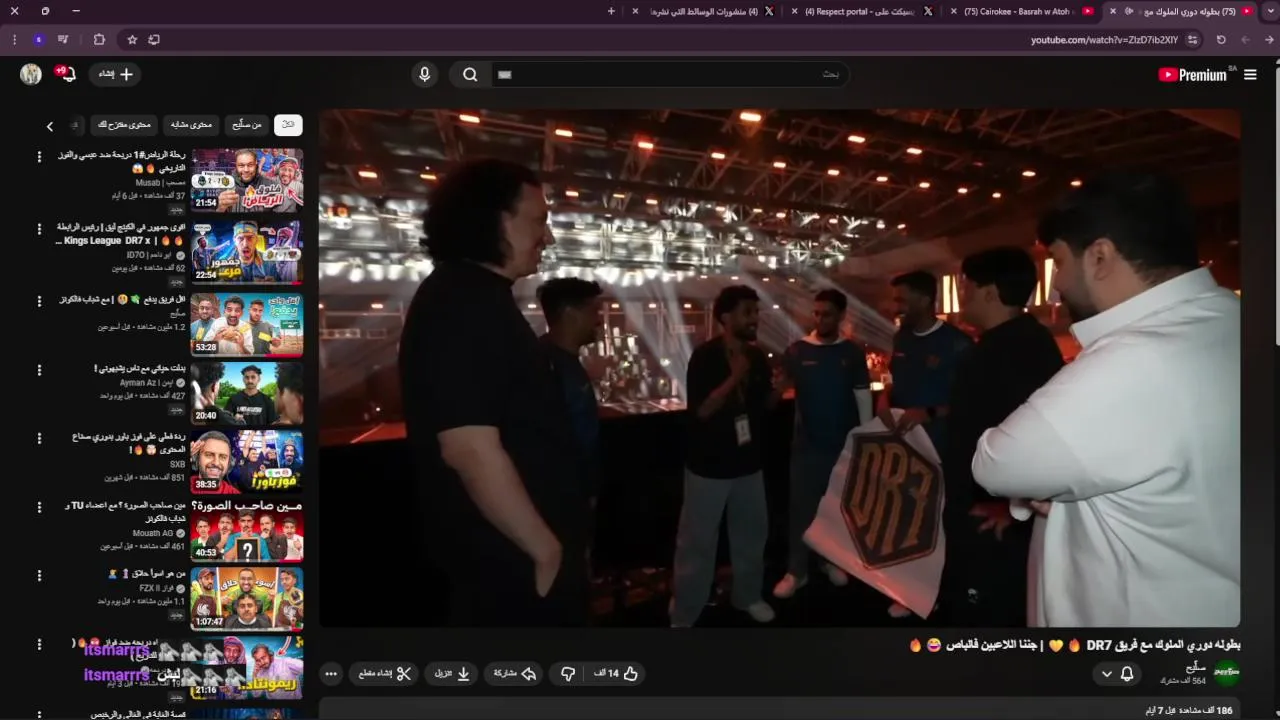Focus the YouTube search box
Image resolution: width=1280 pixels, height=720 pixels.
pyautogui.click(x=670, y=74)
